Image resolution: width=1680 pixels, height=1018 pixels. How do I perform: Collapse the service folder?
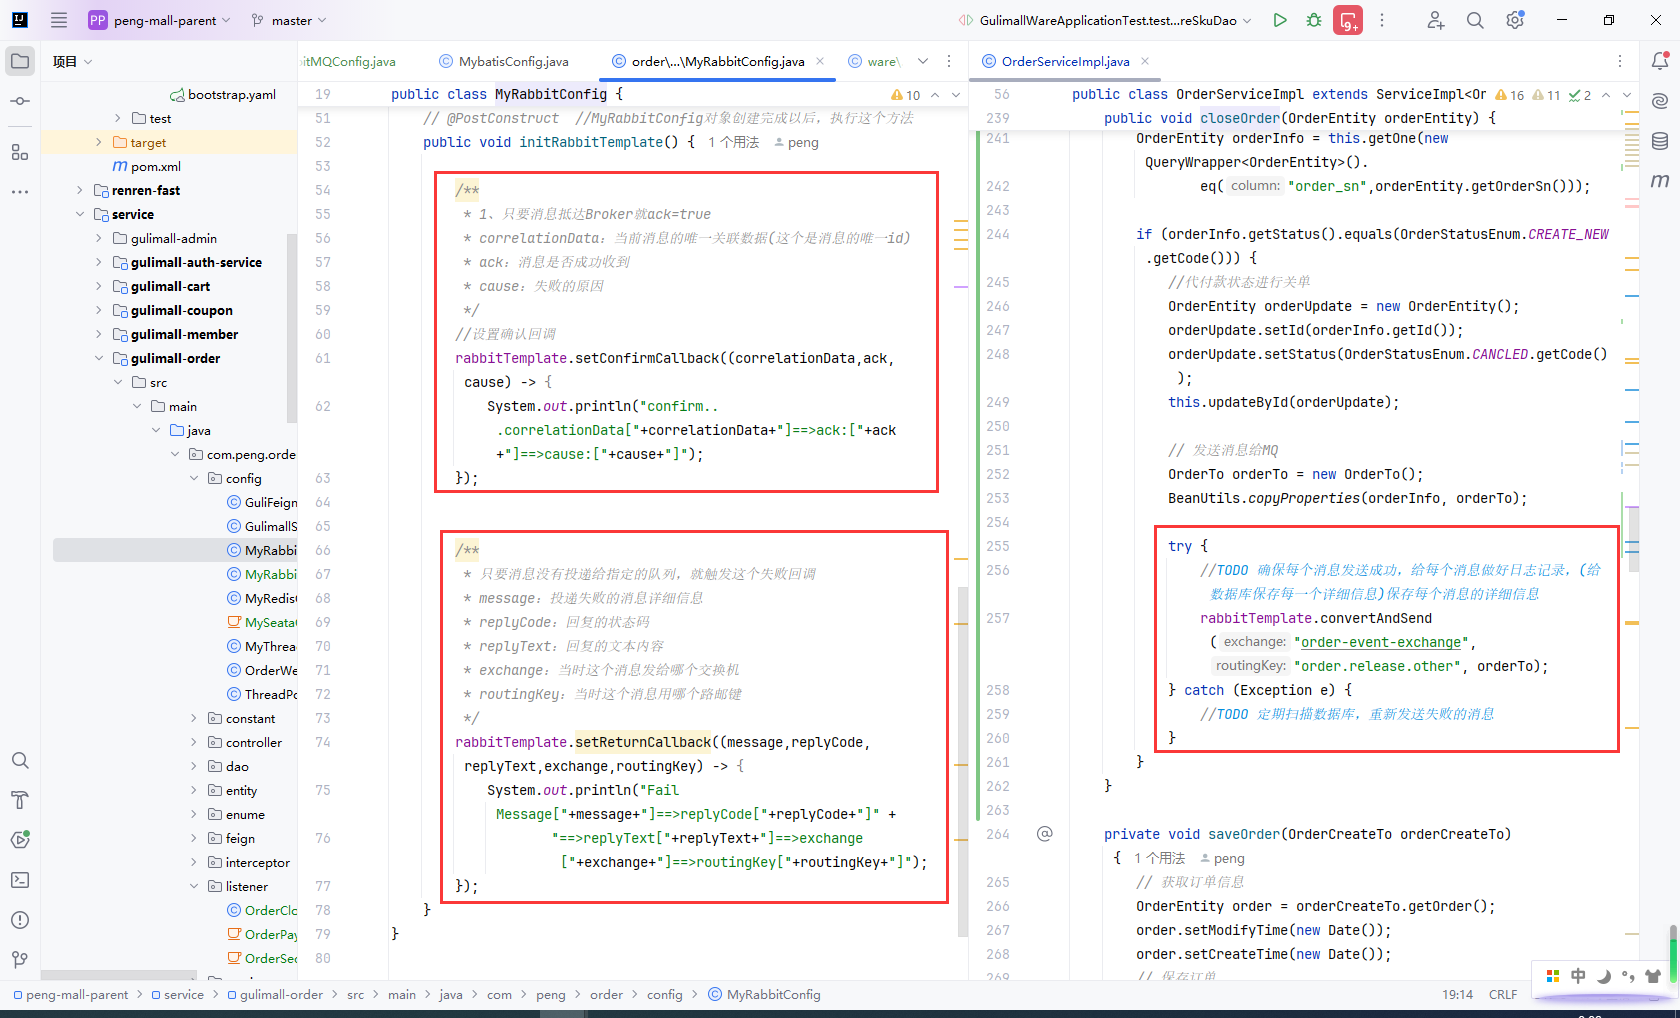[x=80, y=214]
